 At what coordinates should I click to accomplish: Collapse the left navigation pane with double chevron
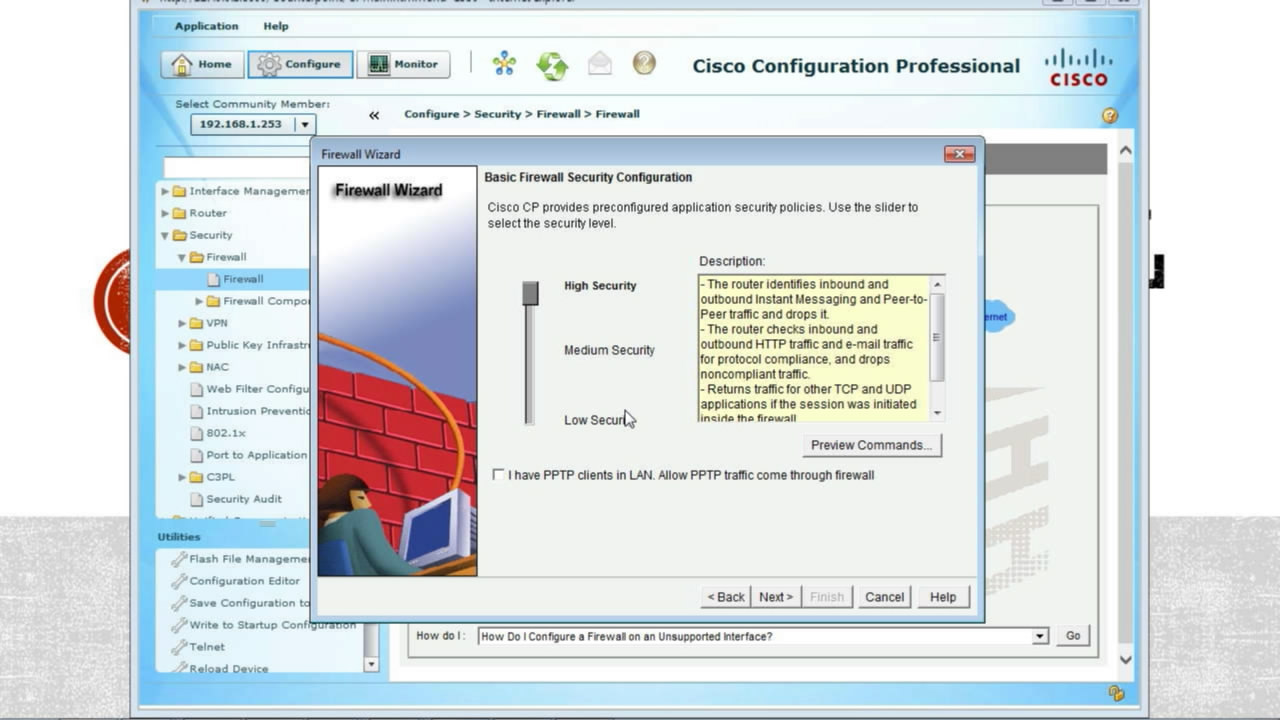point(374,115)
